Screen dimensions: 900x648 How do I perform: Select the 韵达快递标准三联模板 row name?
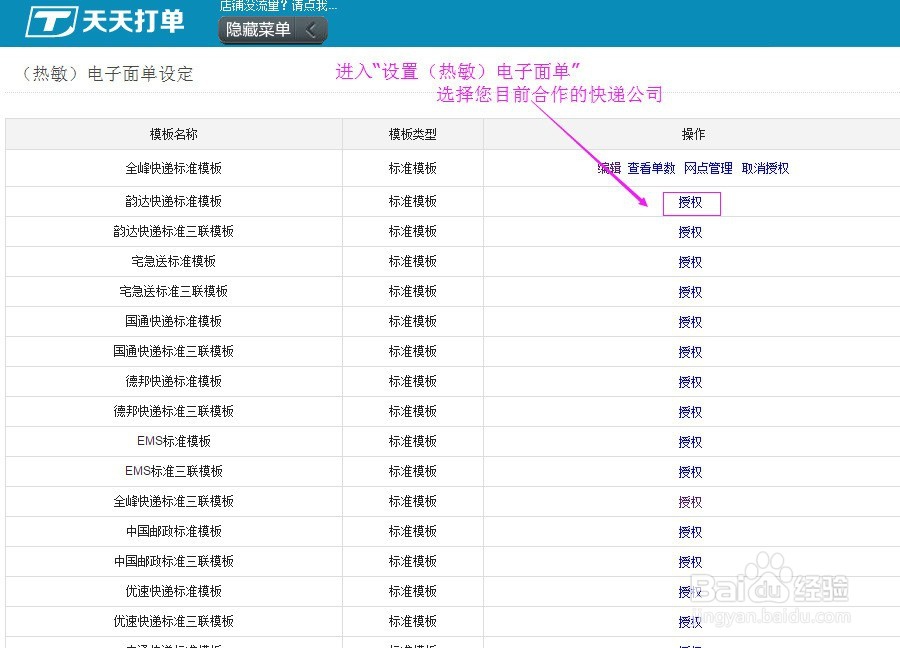pyautogui.click(x=173, y=231)
